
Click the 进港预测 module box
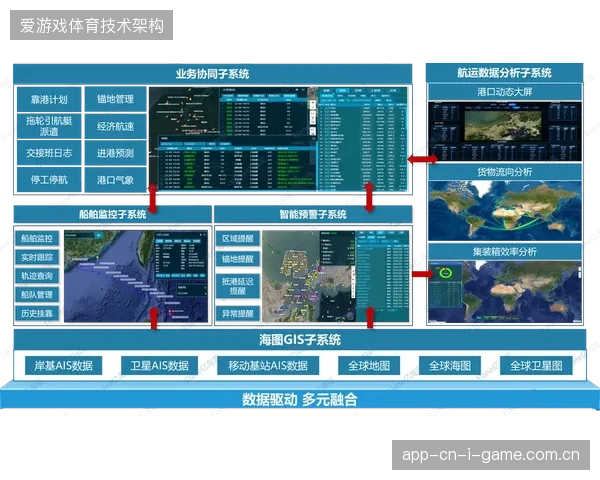coord(115,153)
